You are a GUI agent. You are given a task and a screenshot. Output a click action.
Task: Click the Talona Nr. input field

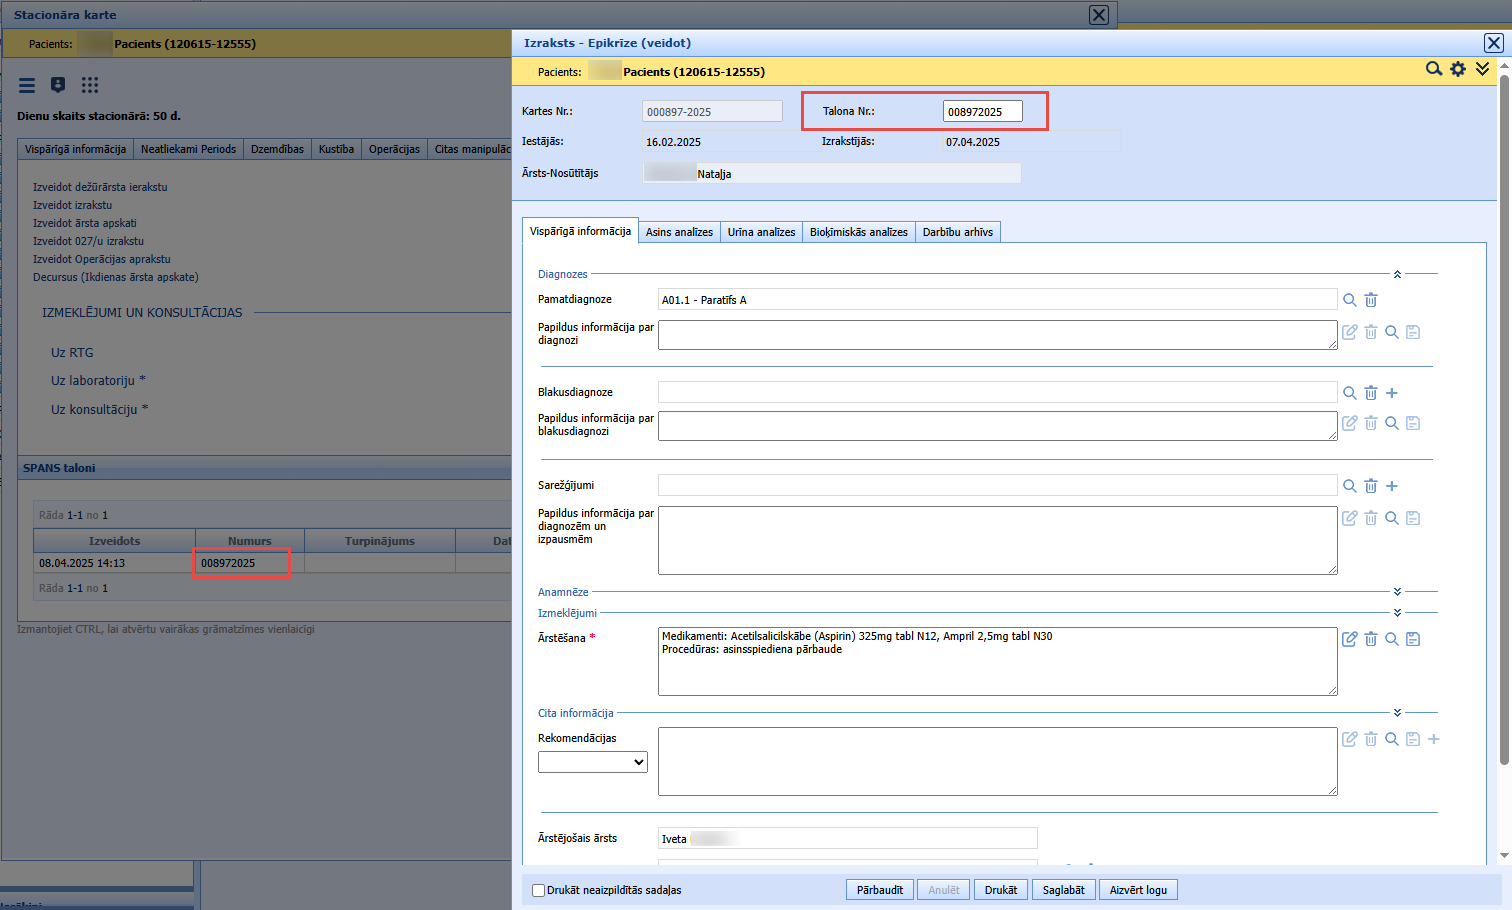[982, 111]
